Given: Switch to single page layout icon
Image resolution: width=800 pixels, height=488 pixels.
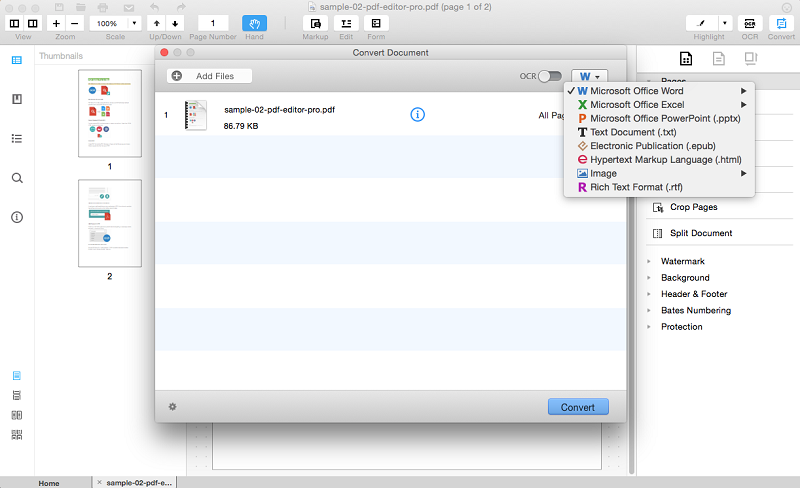Looking at the screenshot, I should (x=17, y=376).
